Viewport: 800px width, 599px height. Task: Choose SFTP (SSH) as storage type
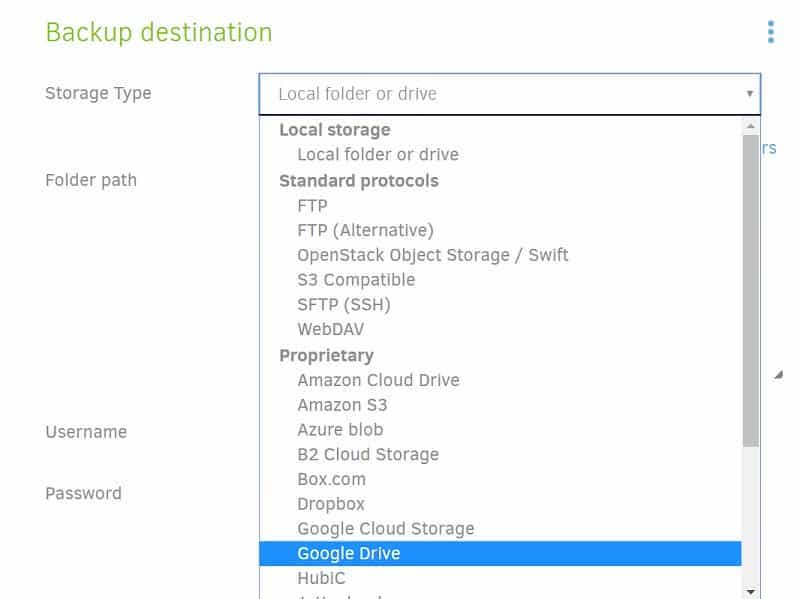(500, 305)
